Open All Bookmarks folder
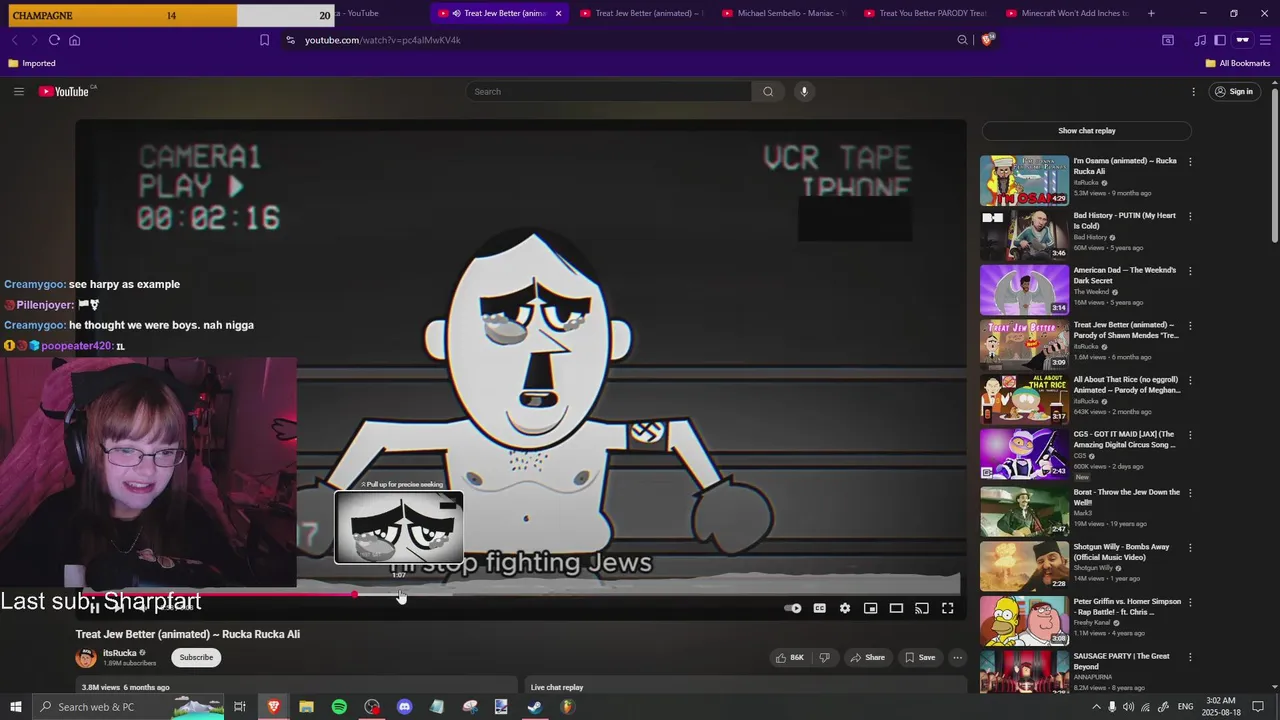 tap(1238, 63)
